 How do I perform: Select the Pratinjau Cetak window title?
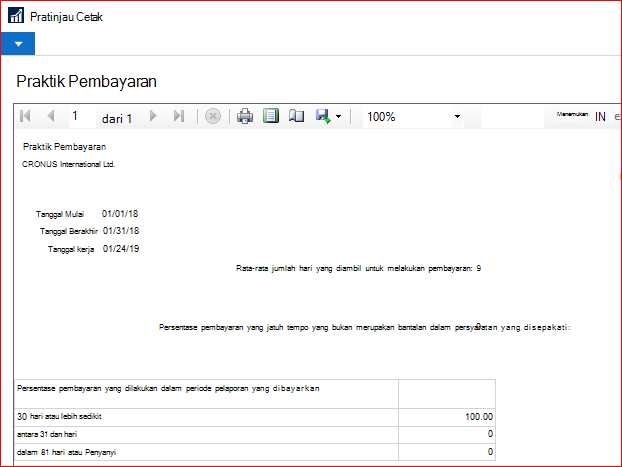click(x=66, y=17)
